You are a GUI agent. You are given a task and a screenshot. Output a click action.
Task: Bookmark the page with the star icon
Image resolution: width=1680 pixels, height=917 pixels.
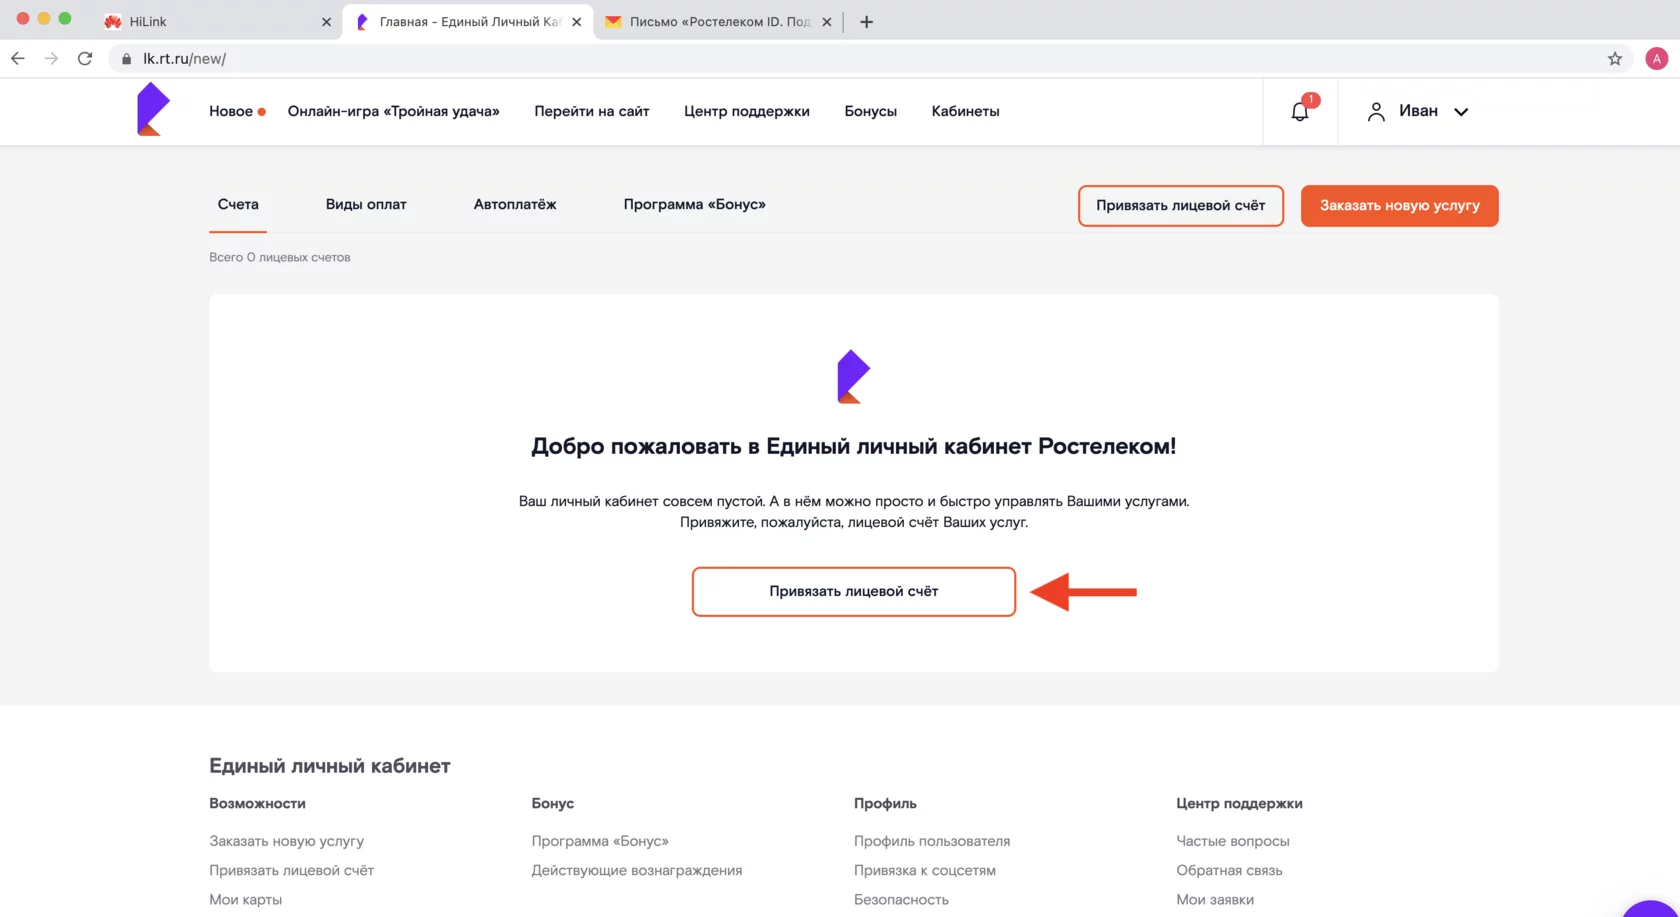pyautogui.click(x=1615, y=58)
